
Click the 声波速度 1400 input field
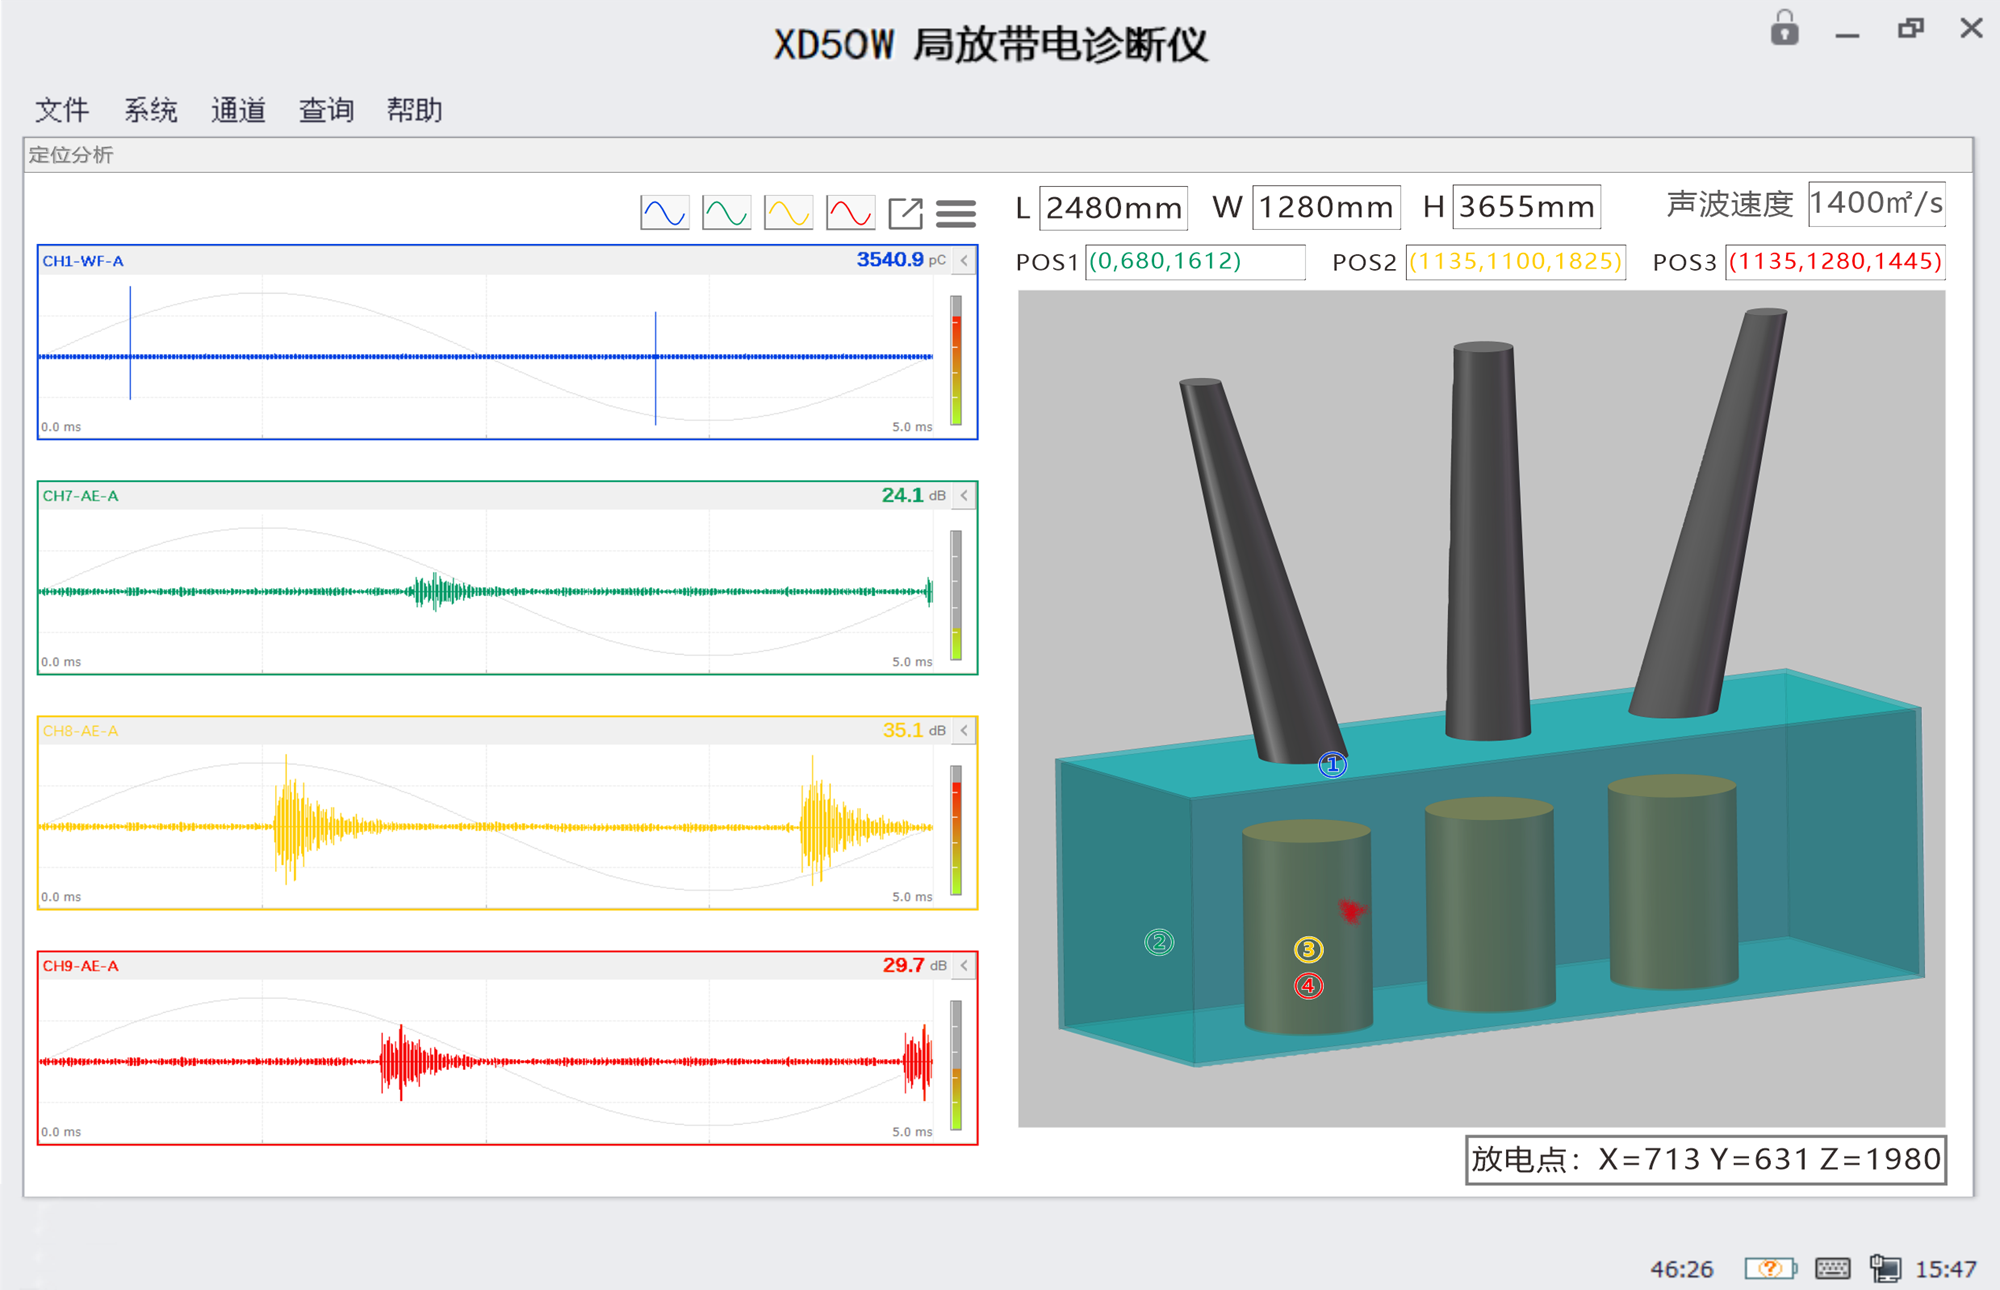click(x=1876, y=204)
